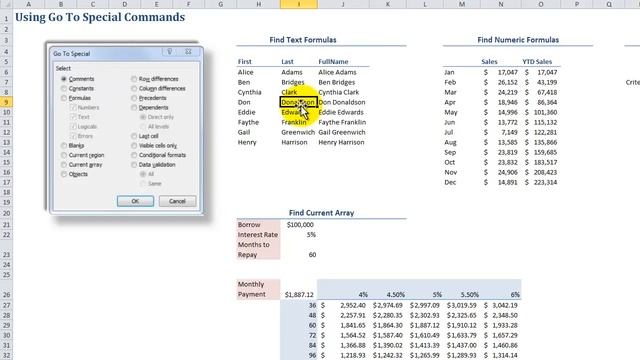Select row 9 header
The image size is (640, 360).
6,102
